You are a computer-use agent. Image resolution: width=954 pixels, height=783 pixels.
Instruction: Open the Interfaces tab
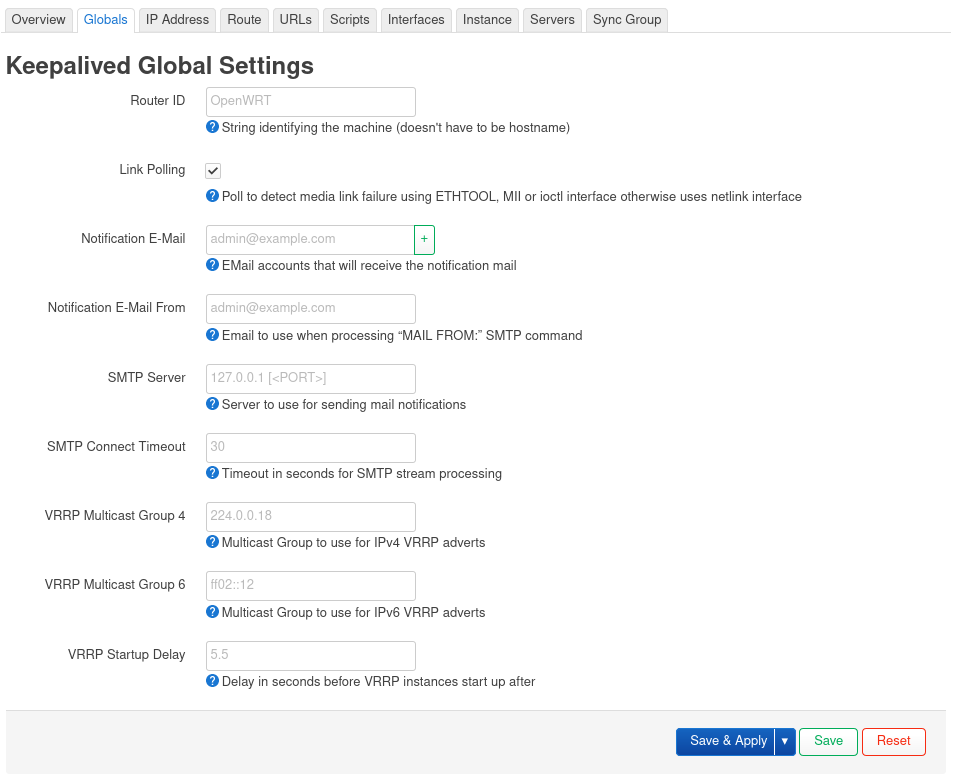pyautogui.click(x=416, y=19)
